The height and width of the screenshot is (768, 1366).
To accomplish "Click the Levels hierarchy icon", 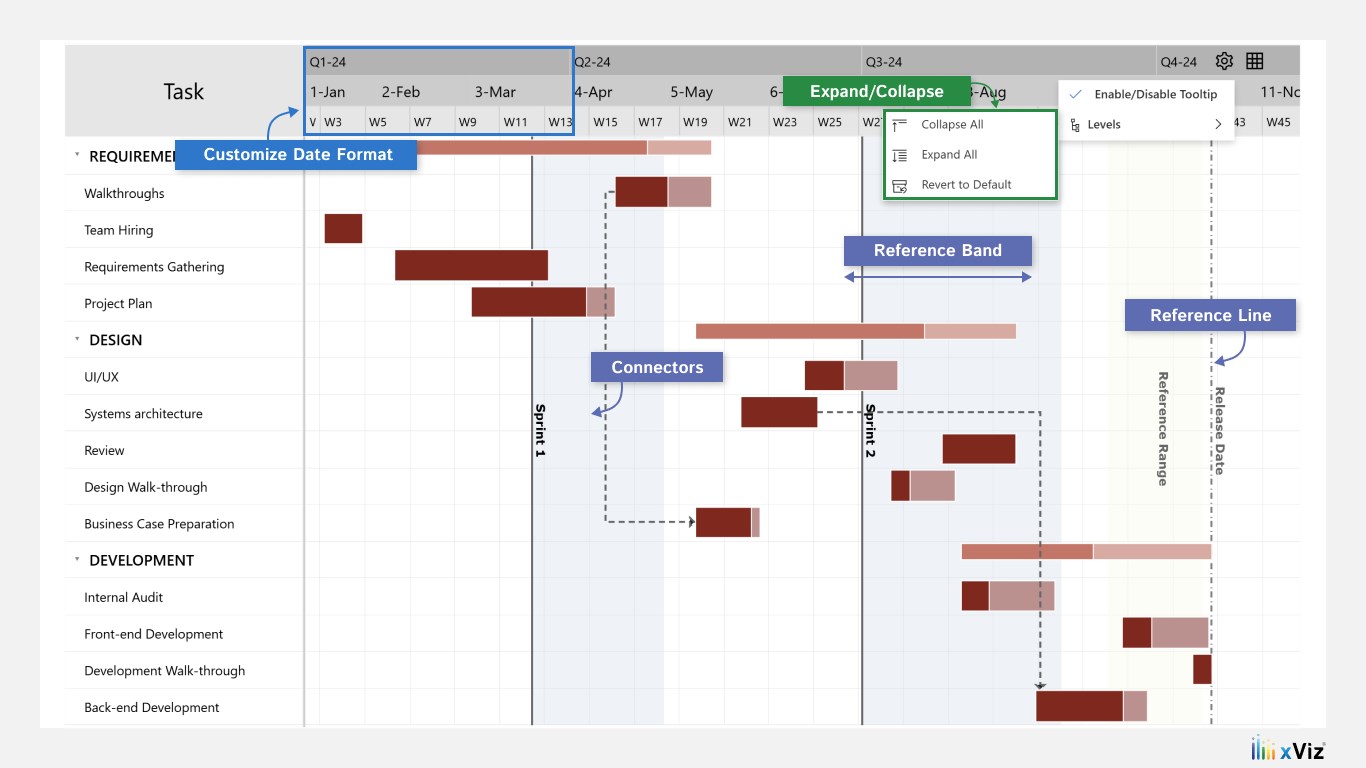I will tap(1075, 125).
